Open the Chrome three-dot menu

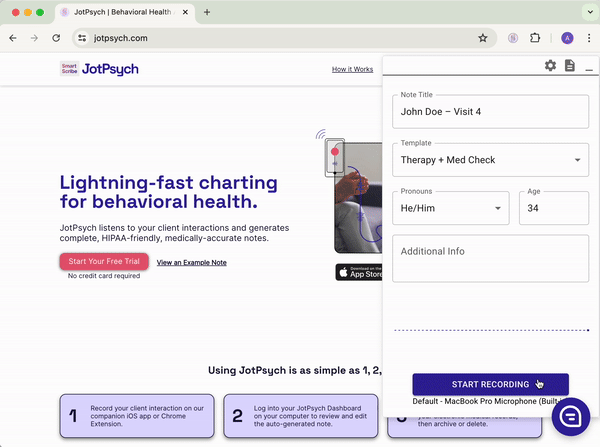tap(589, 38)
